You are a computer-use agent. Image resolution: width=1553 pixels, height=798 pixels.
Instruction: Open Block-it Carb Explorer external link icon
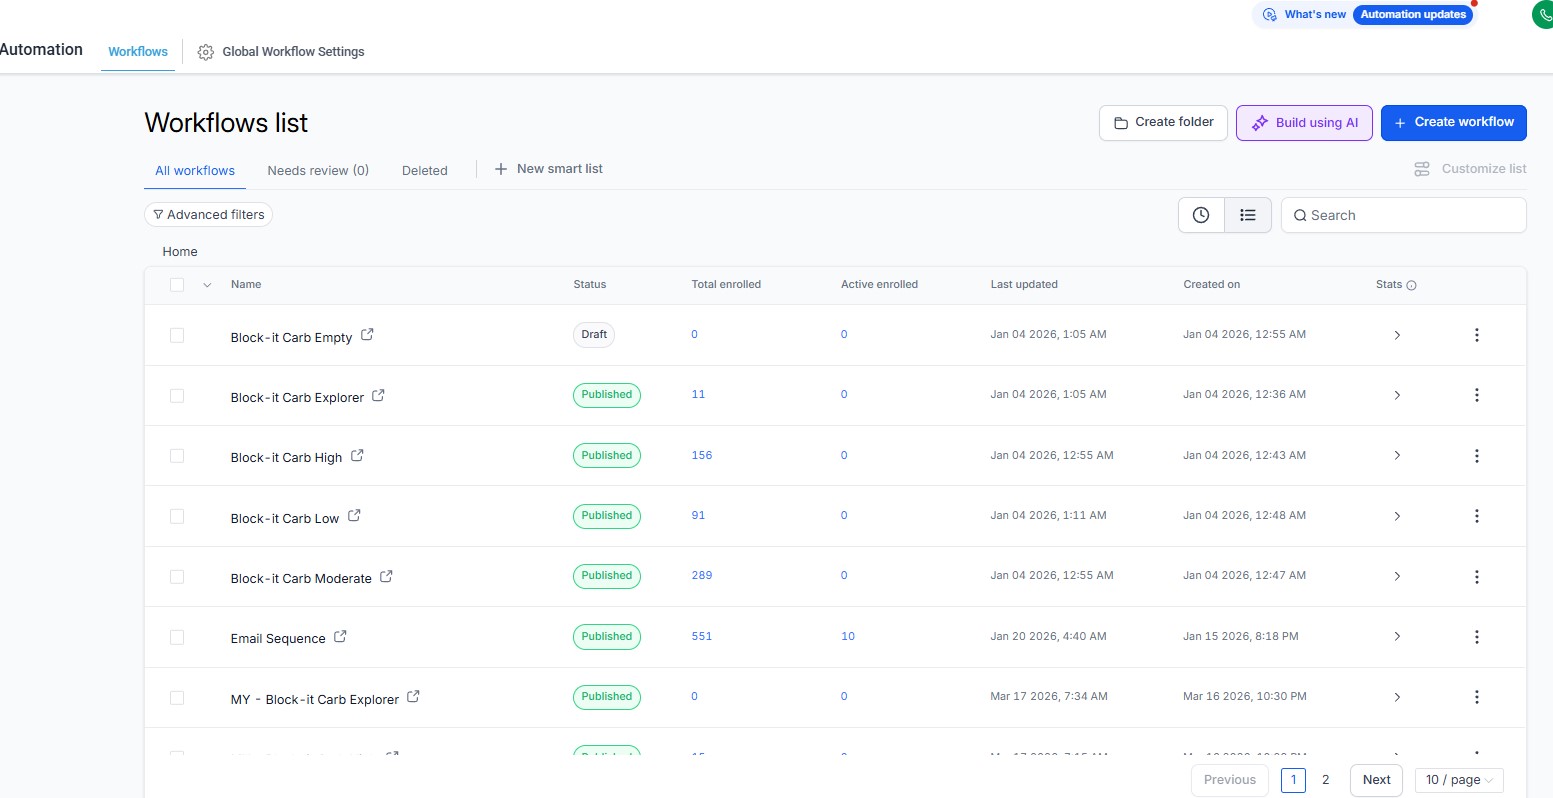tap(378, 395)
